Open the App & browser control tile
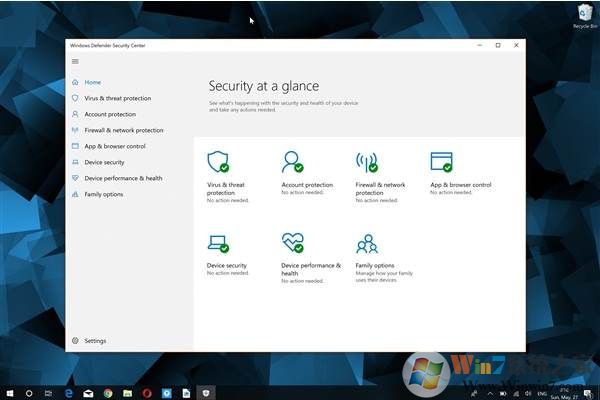The width and height of the screenshot is (600, 400). click(x=441, y=163)
